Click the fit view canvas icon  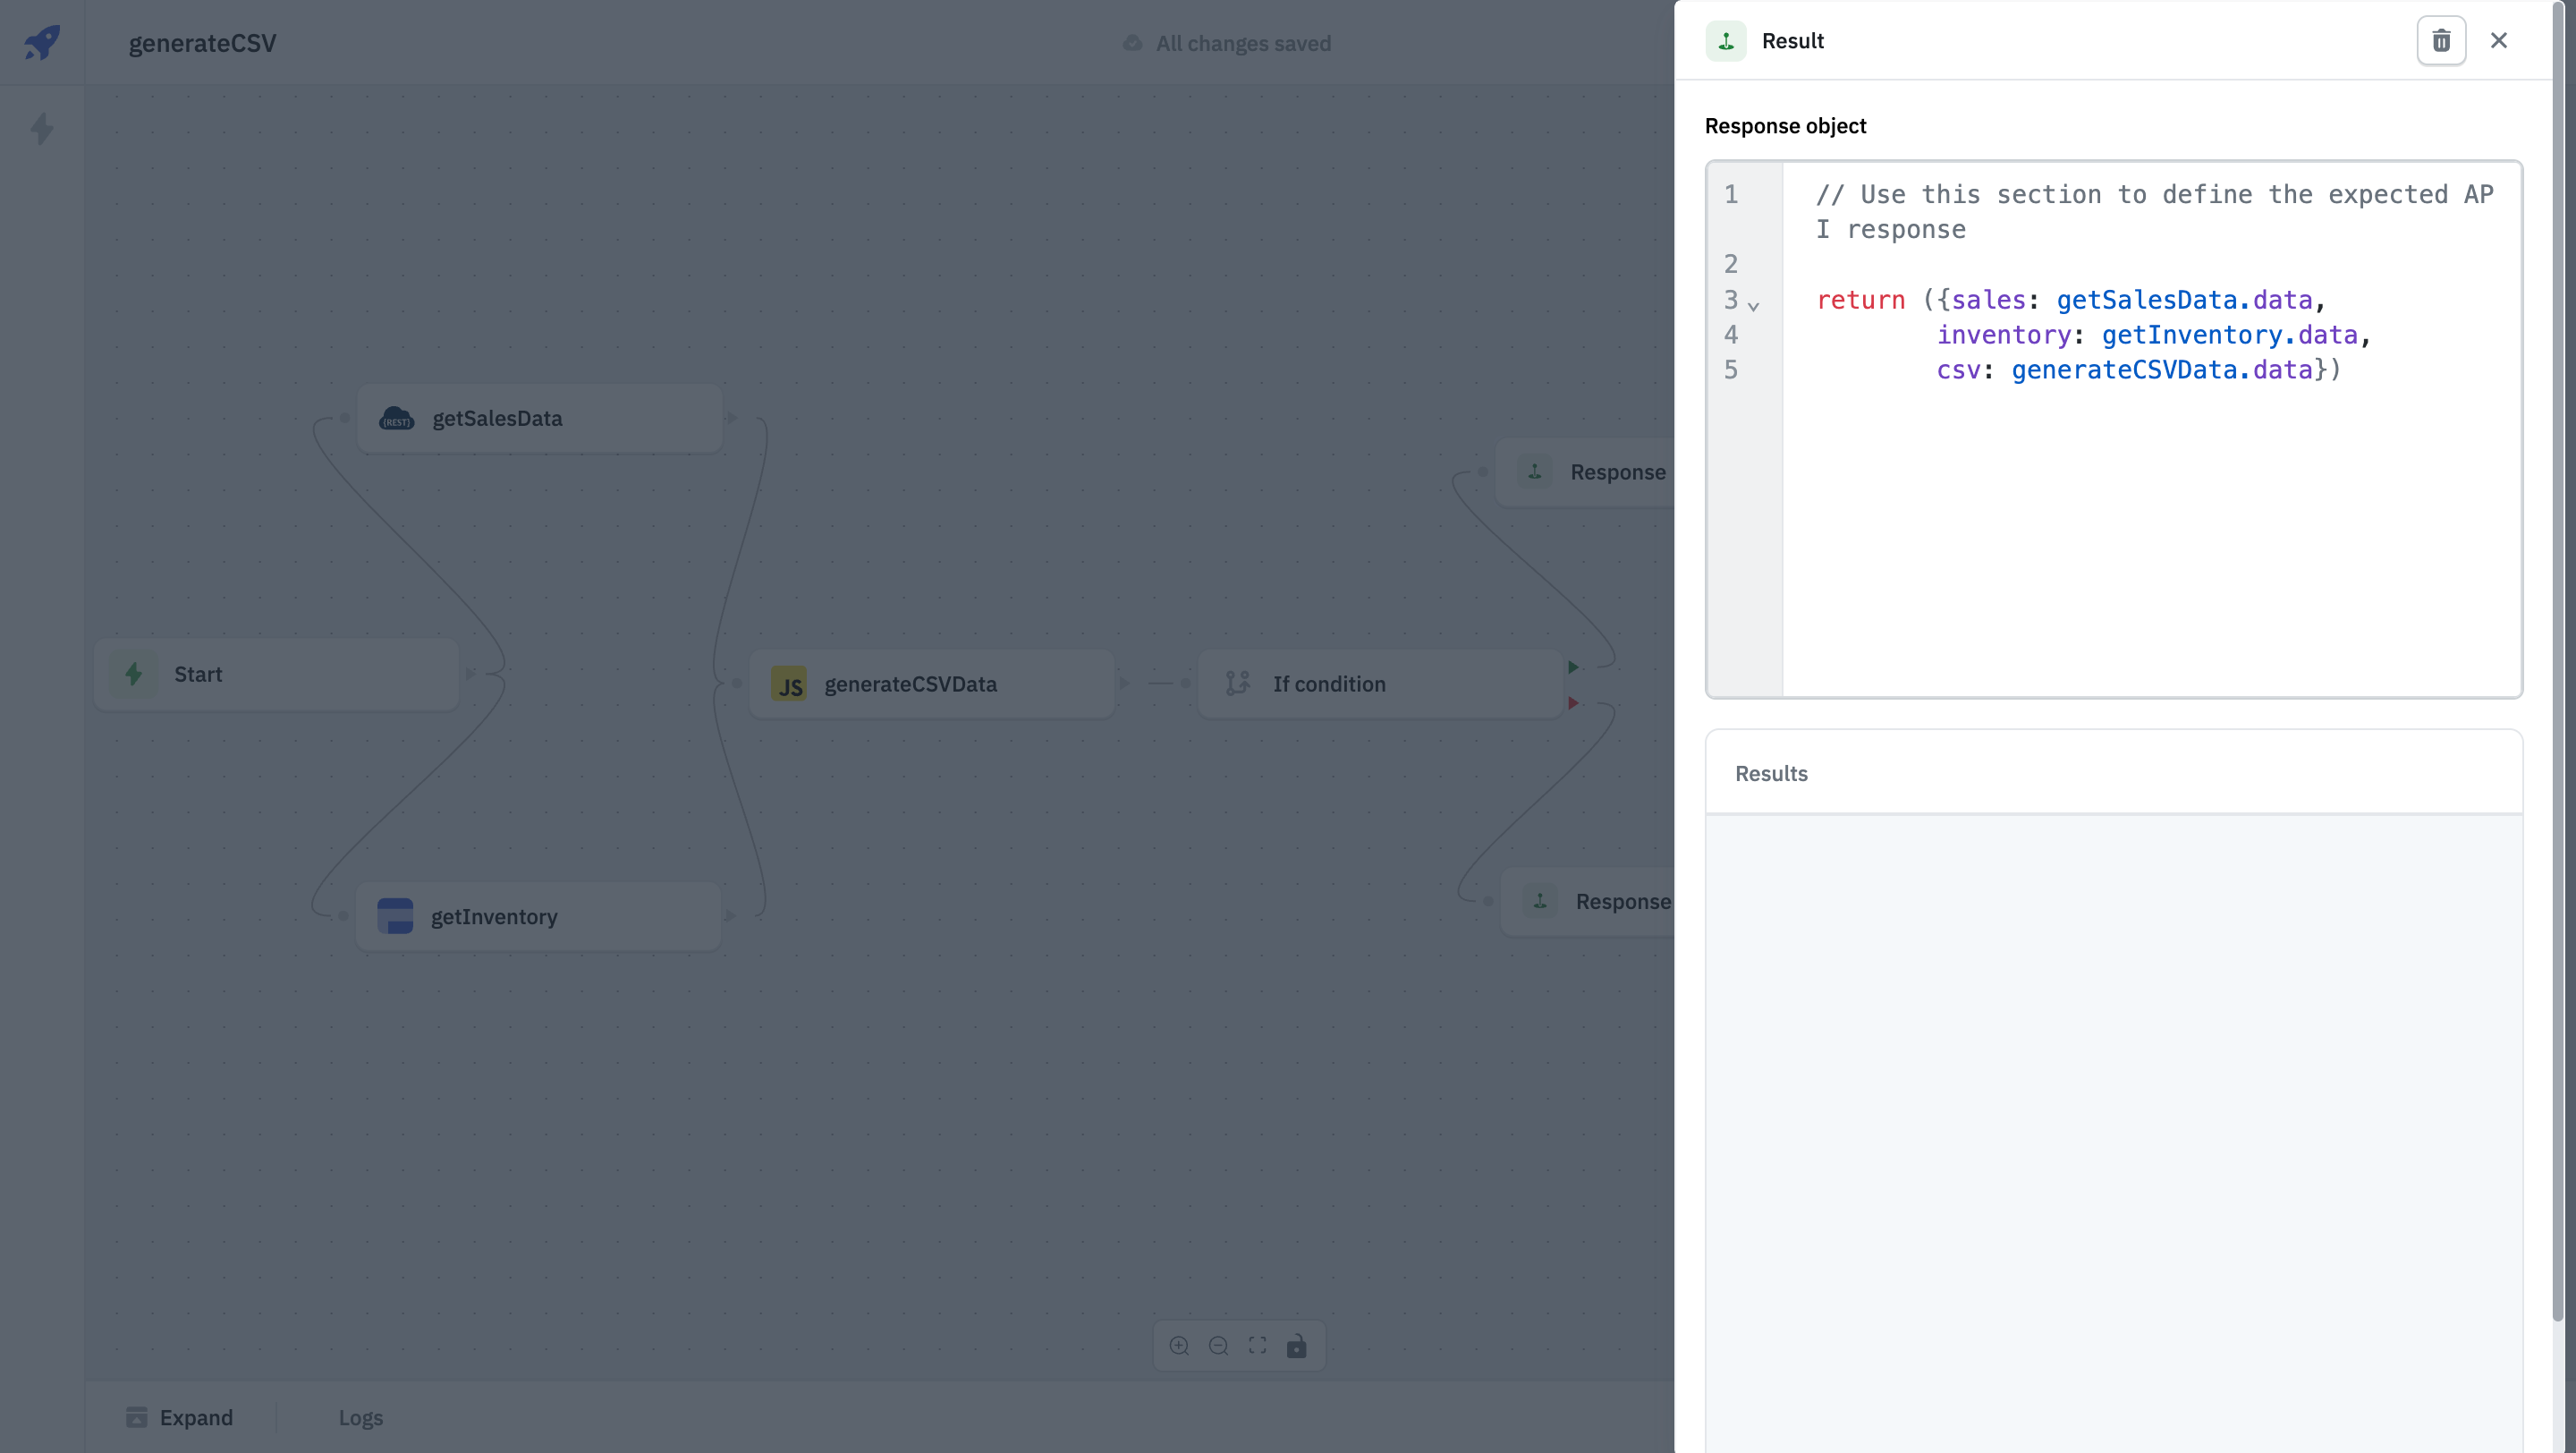click(1257, 1346)
